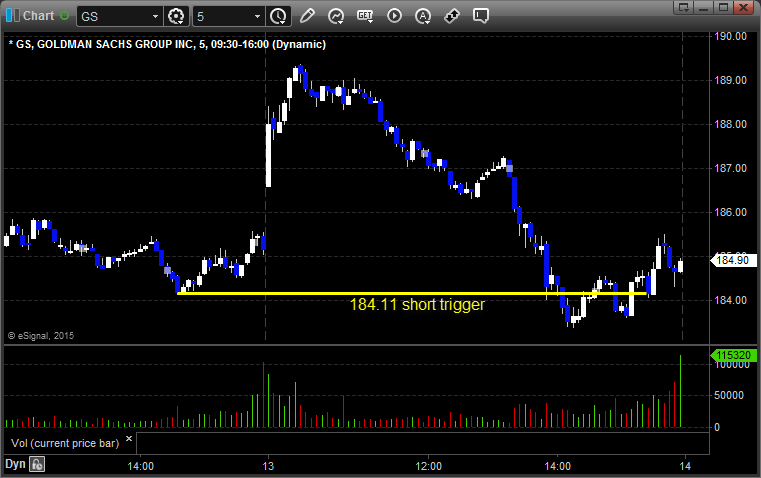Open the symbol settings gear menu

point(176,16)
